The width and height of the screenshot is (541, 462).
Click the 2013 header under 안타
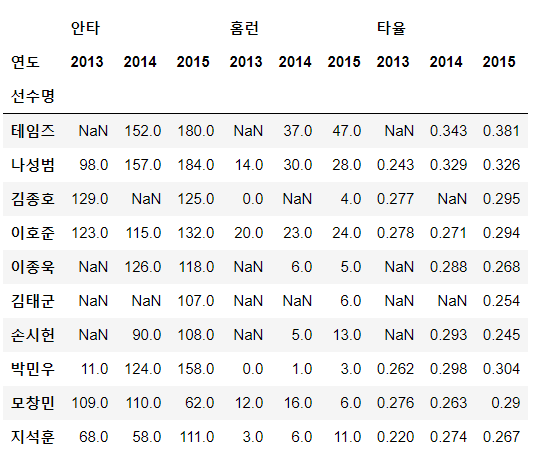tap(87, 62)
